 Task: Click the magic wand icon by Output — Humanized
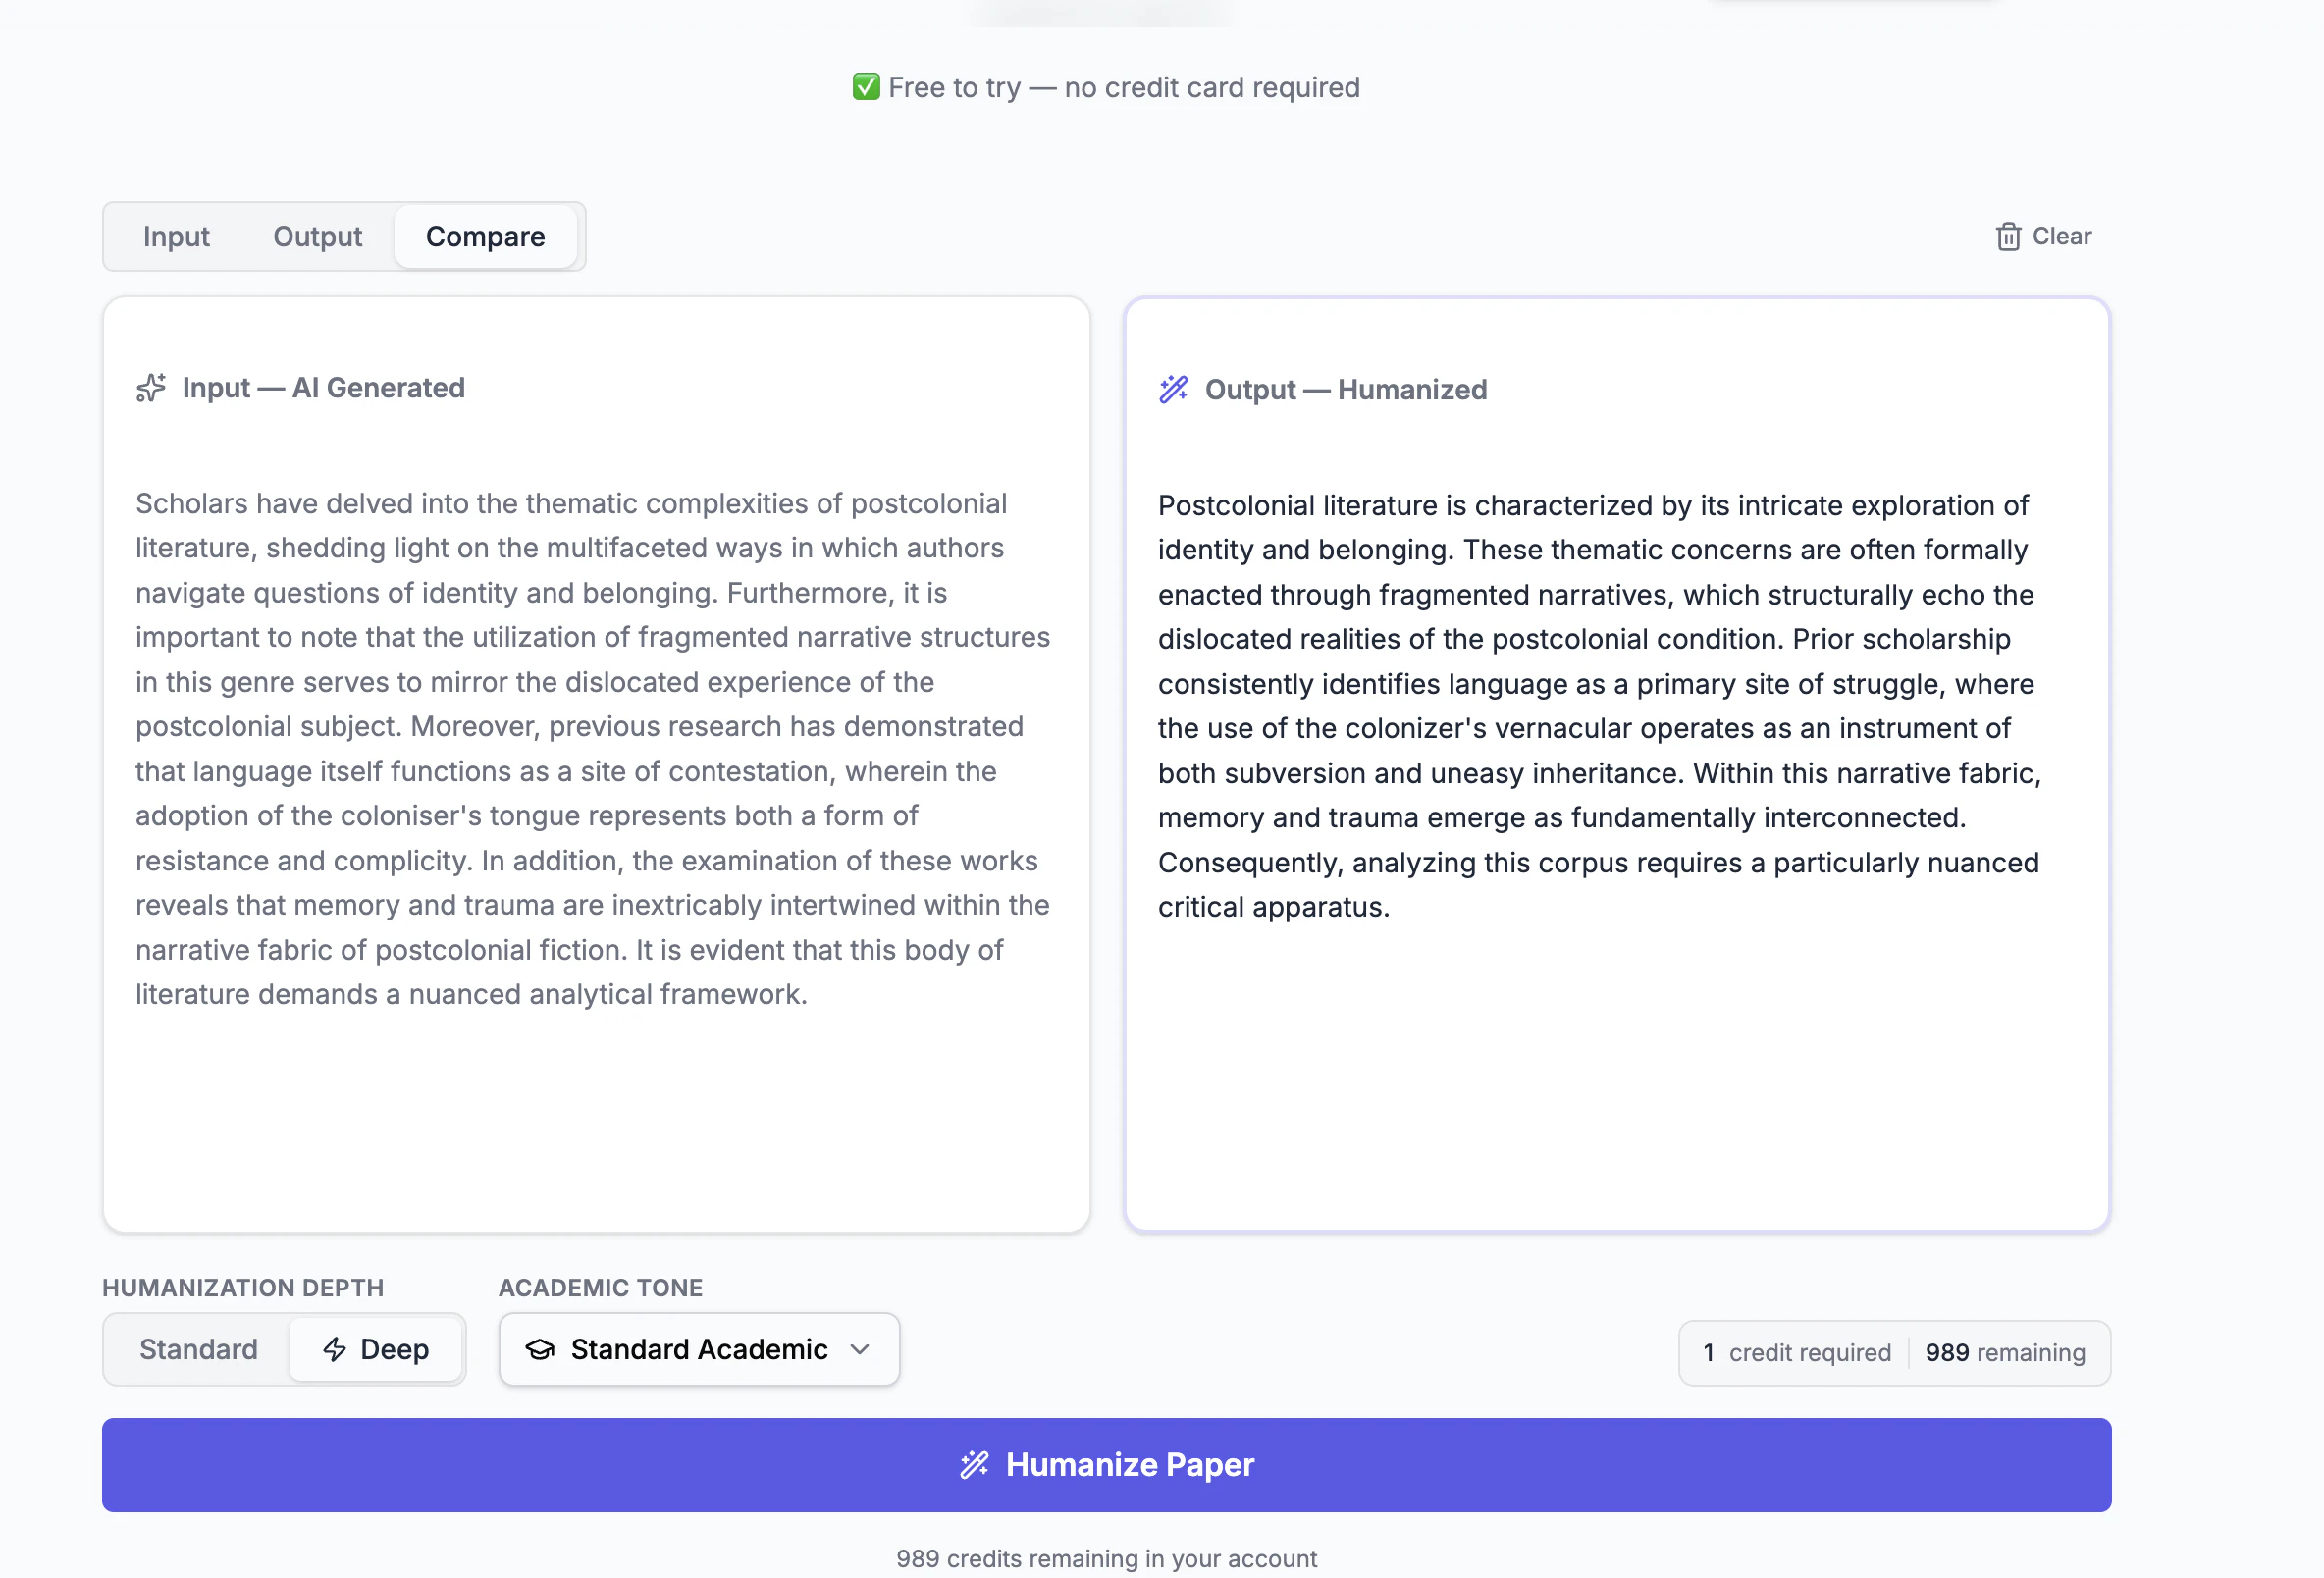(1173, 389)
